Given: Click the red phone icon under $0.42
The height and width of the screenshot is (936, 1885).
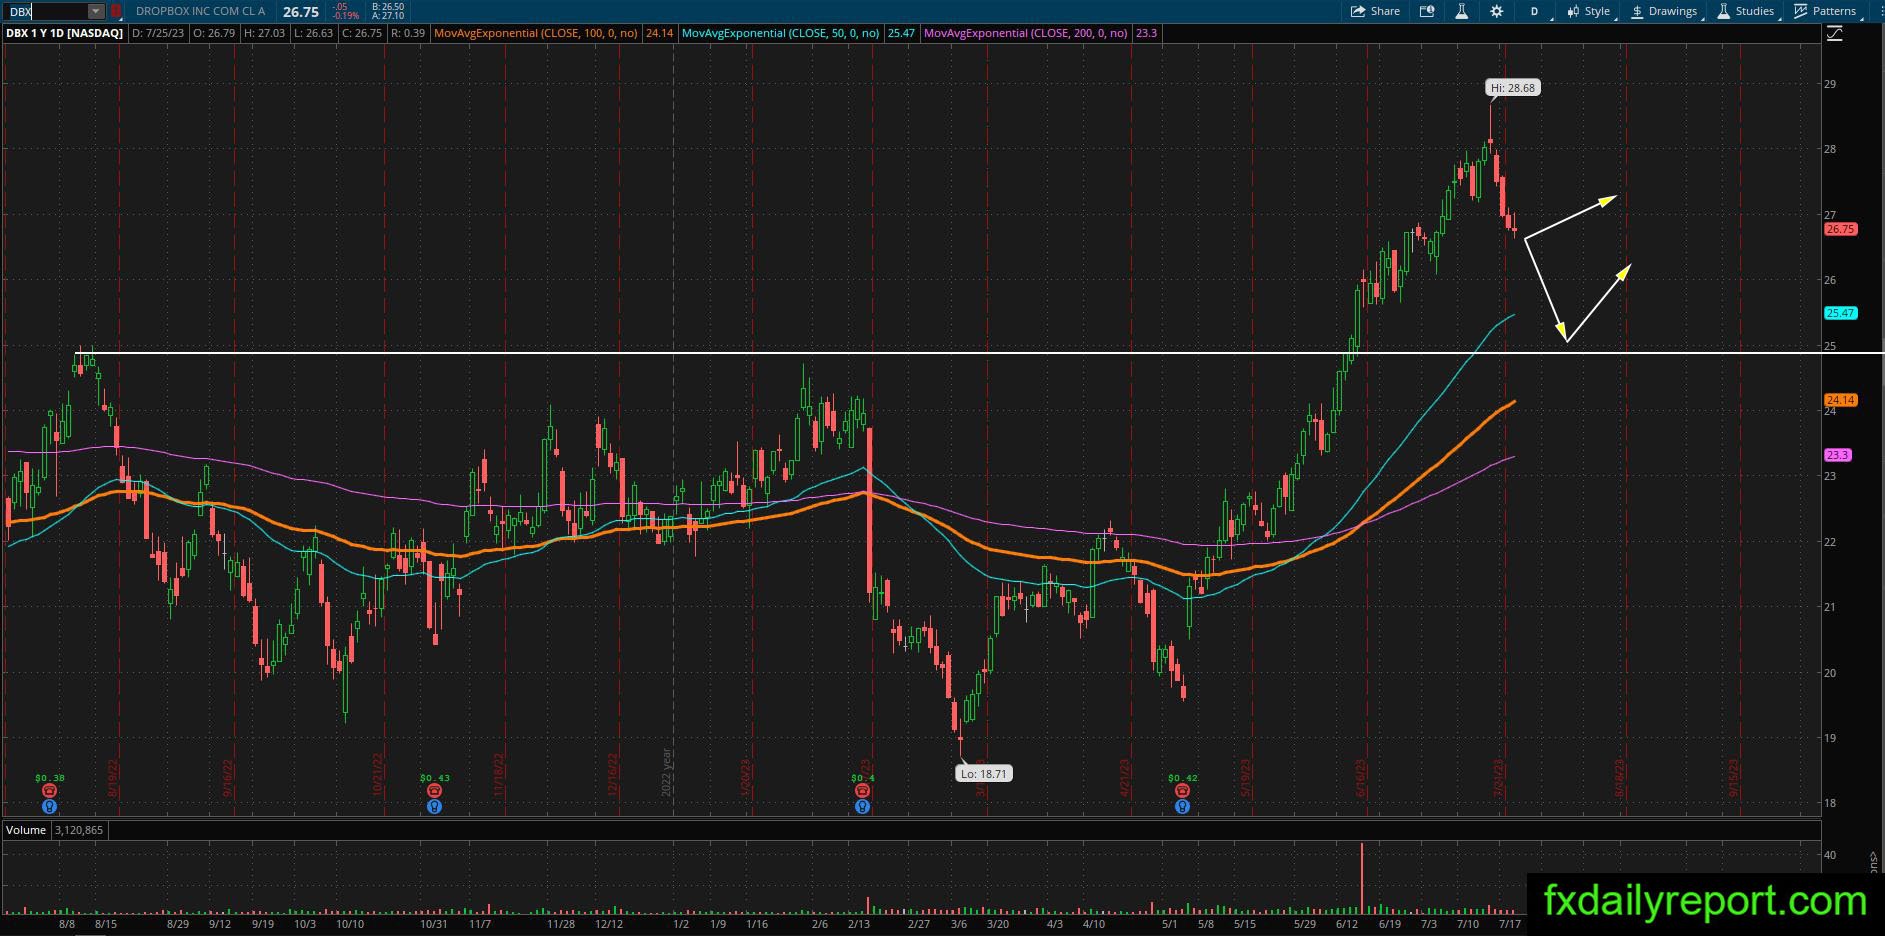Looking at the screenshot, I should click(x=1182, y=791).
